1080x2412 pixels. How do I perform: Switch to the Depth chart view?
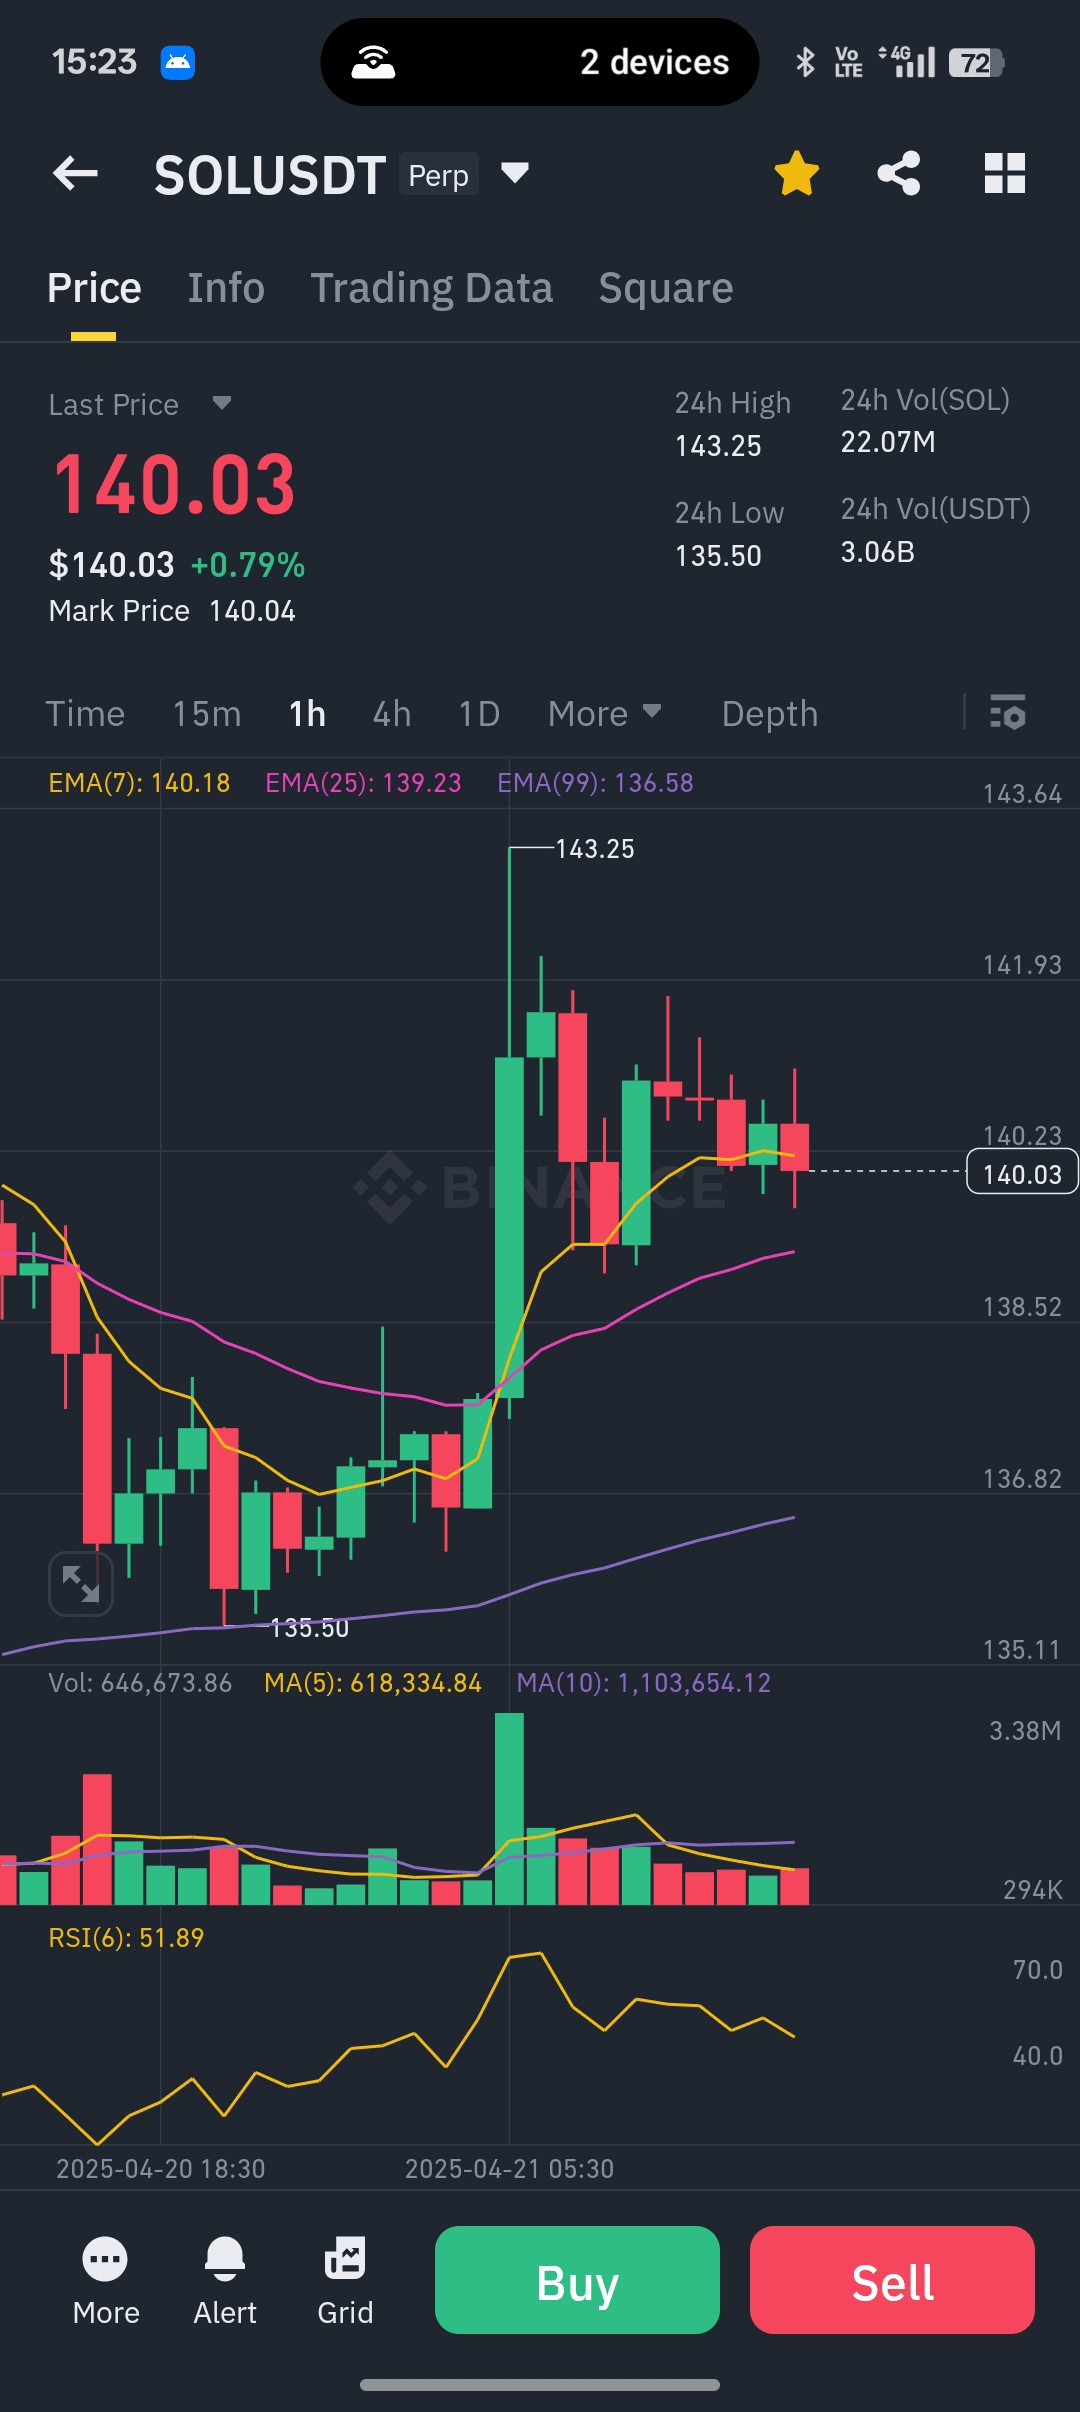[770, 714]
